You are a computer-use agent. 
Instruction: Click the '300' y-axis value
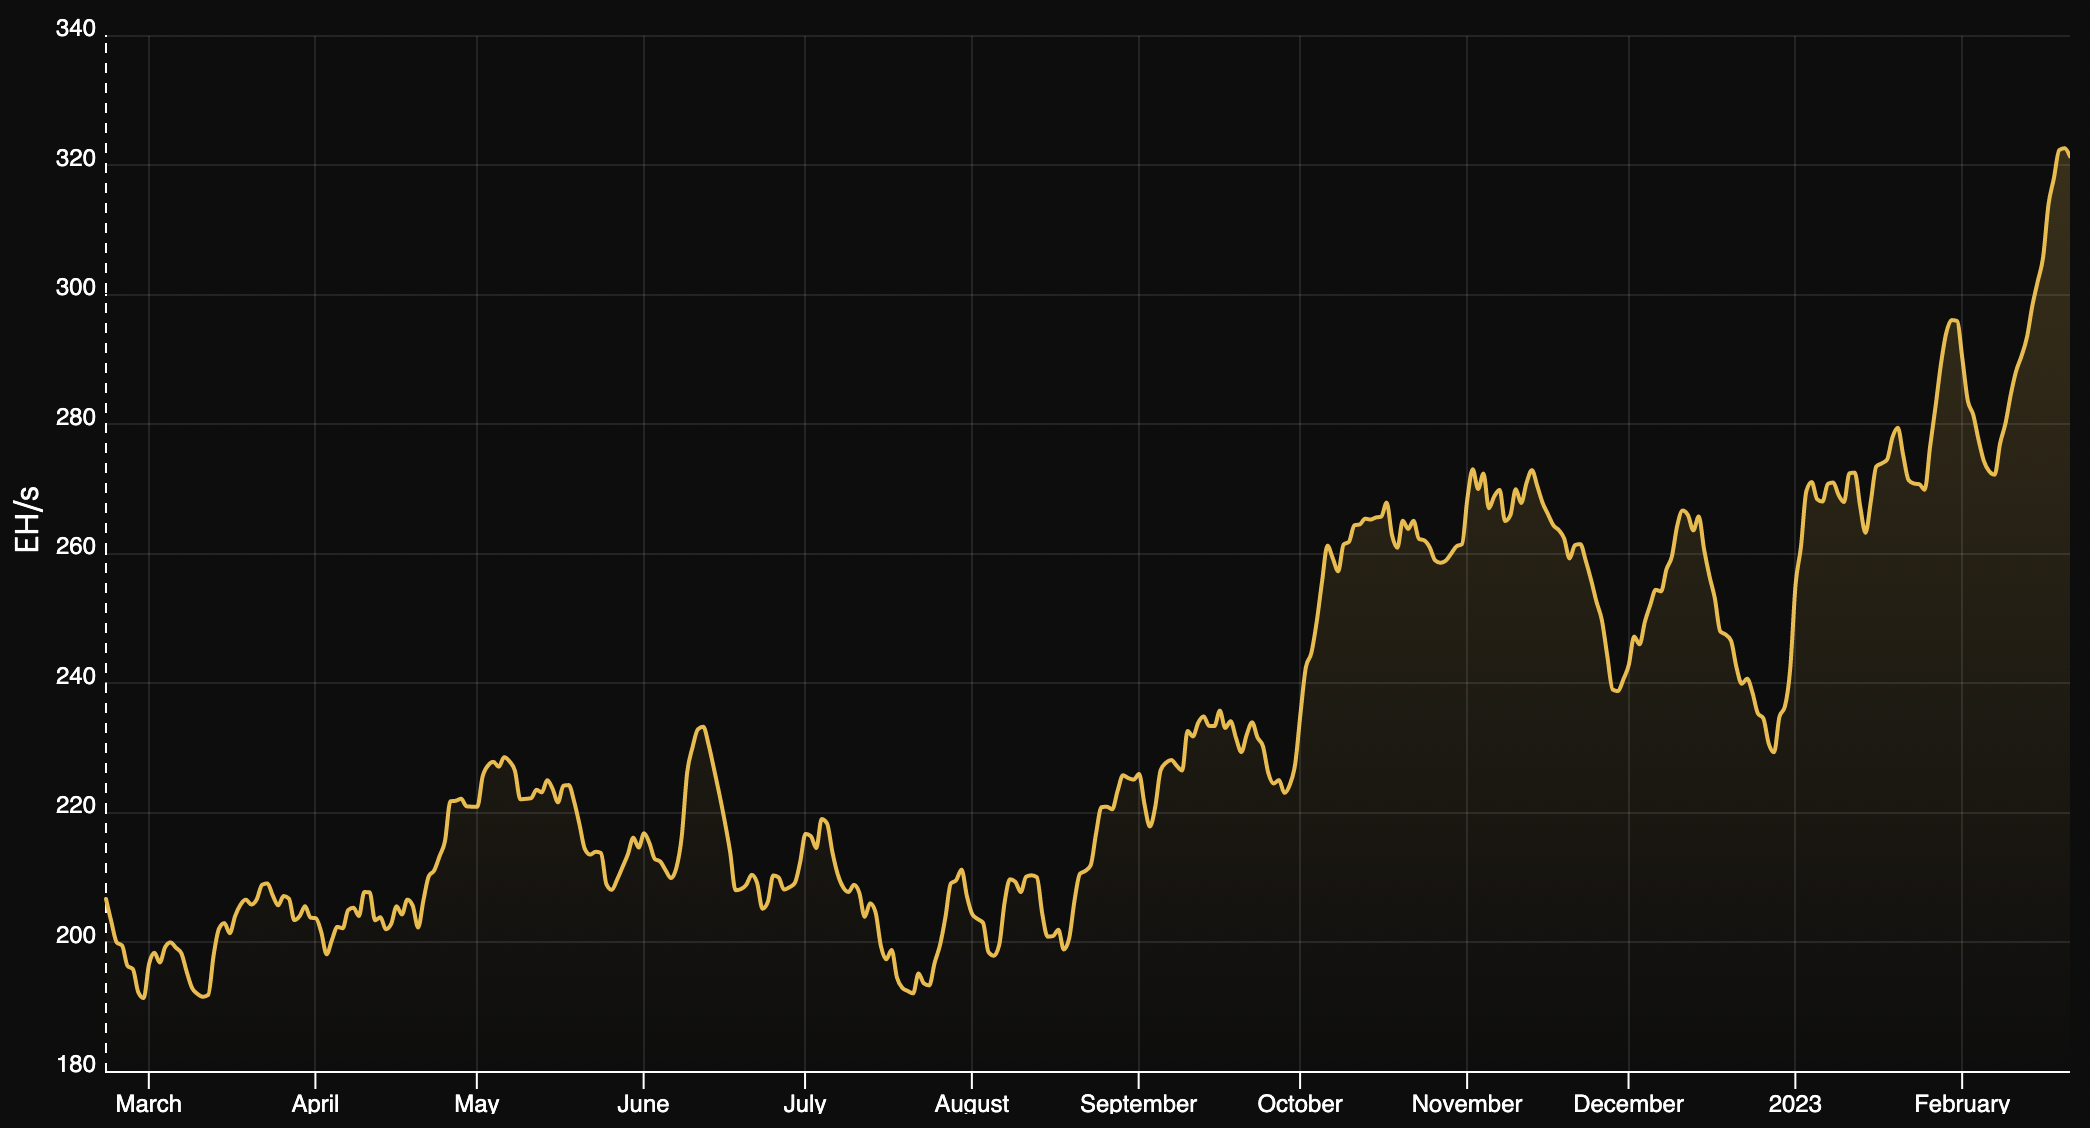point(76,288)
